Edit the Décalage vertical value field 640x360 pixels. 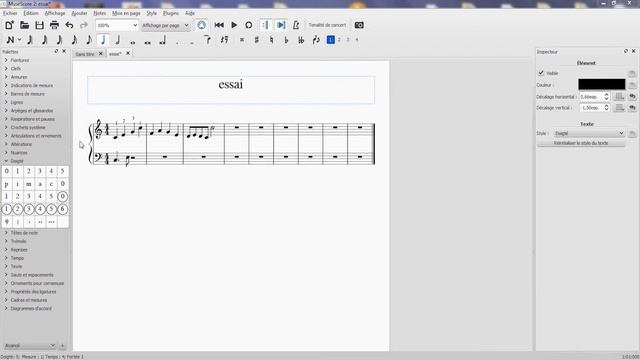pos(594,108)
